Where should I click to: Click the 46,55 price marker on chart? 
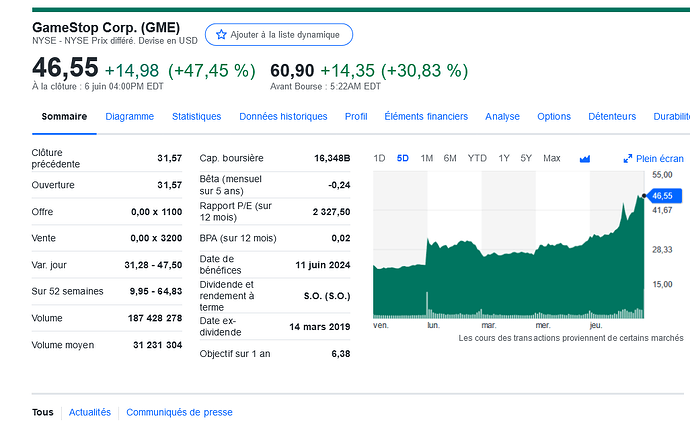(x=665, y=196)
